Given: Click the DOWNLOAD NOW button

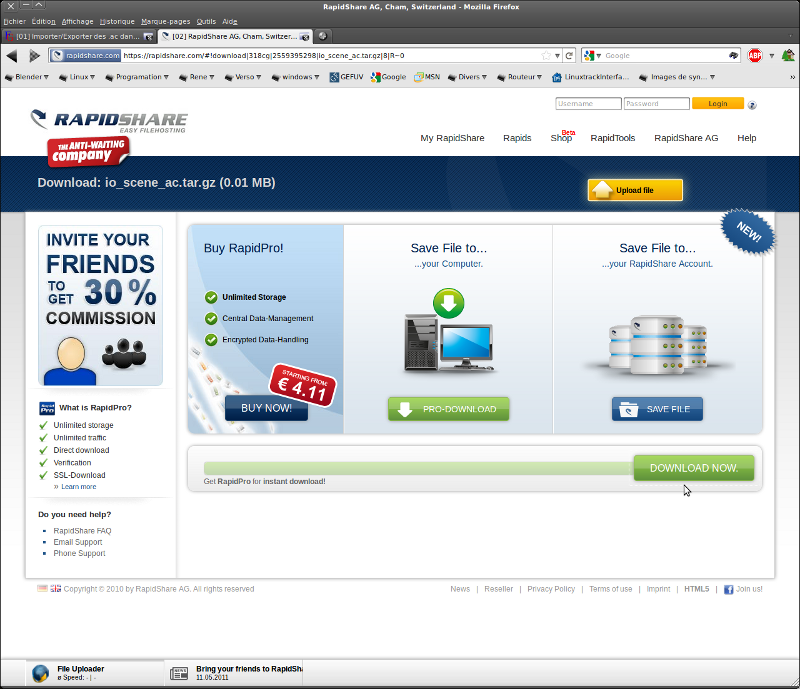Looking at the screenshot, I should [694, 468].
